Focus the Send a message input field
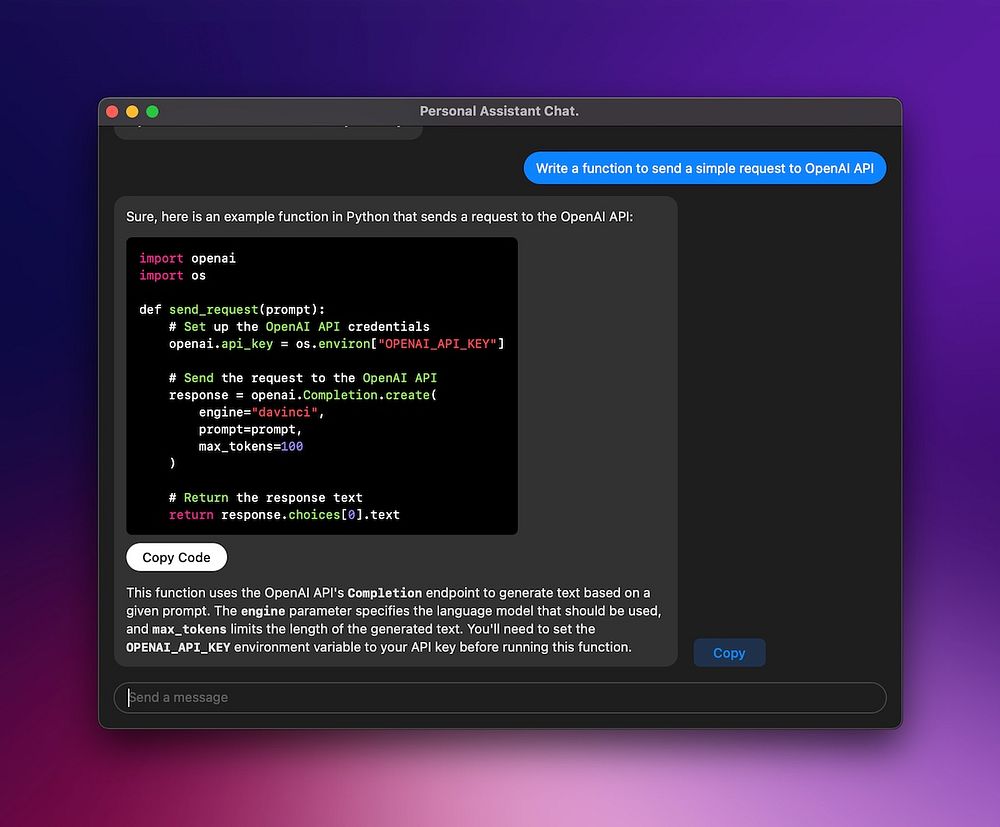The image size is (1000, 827). [500, 698]
